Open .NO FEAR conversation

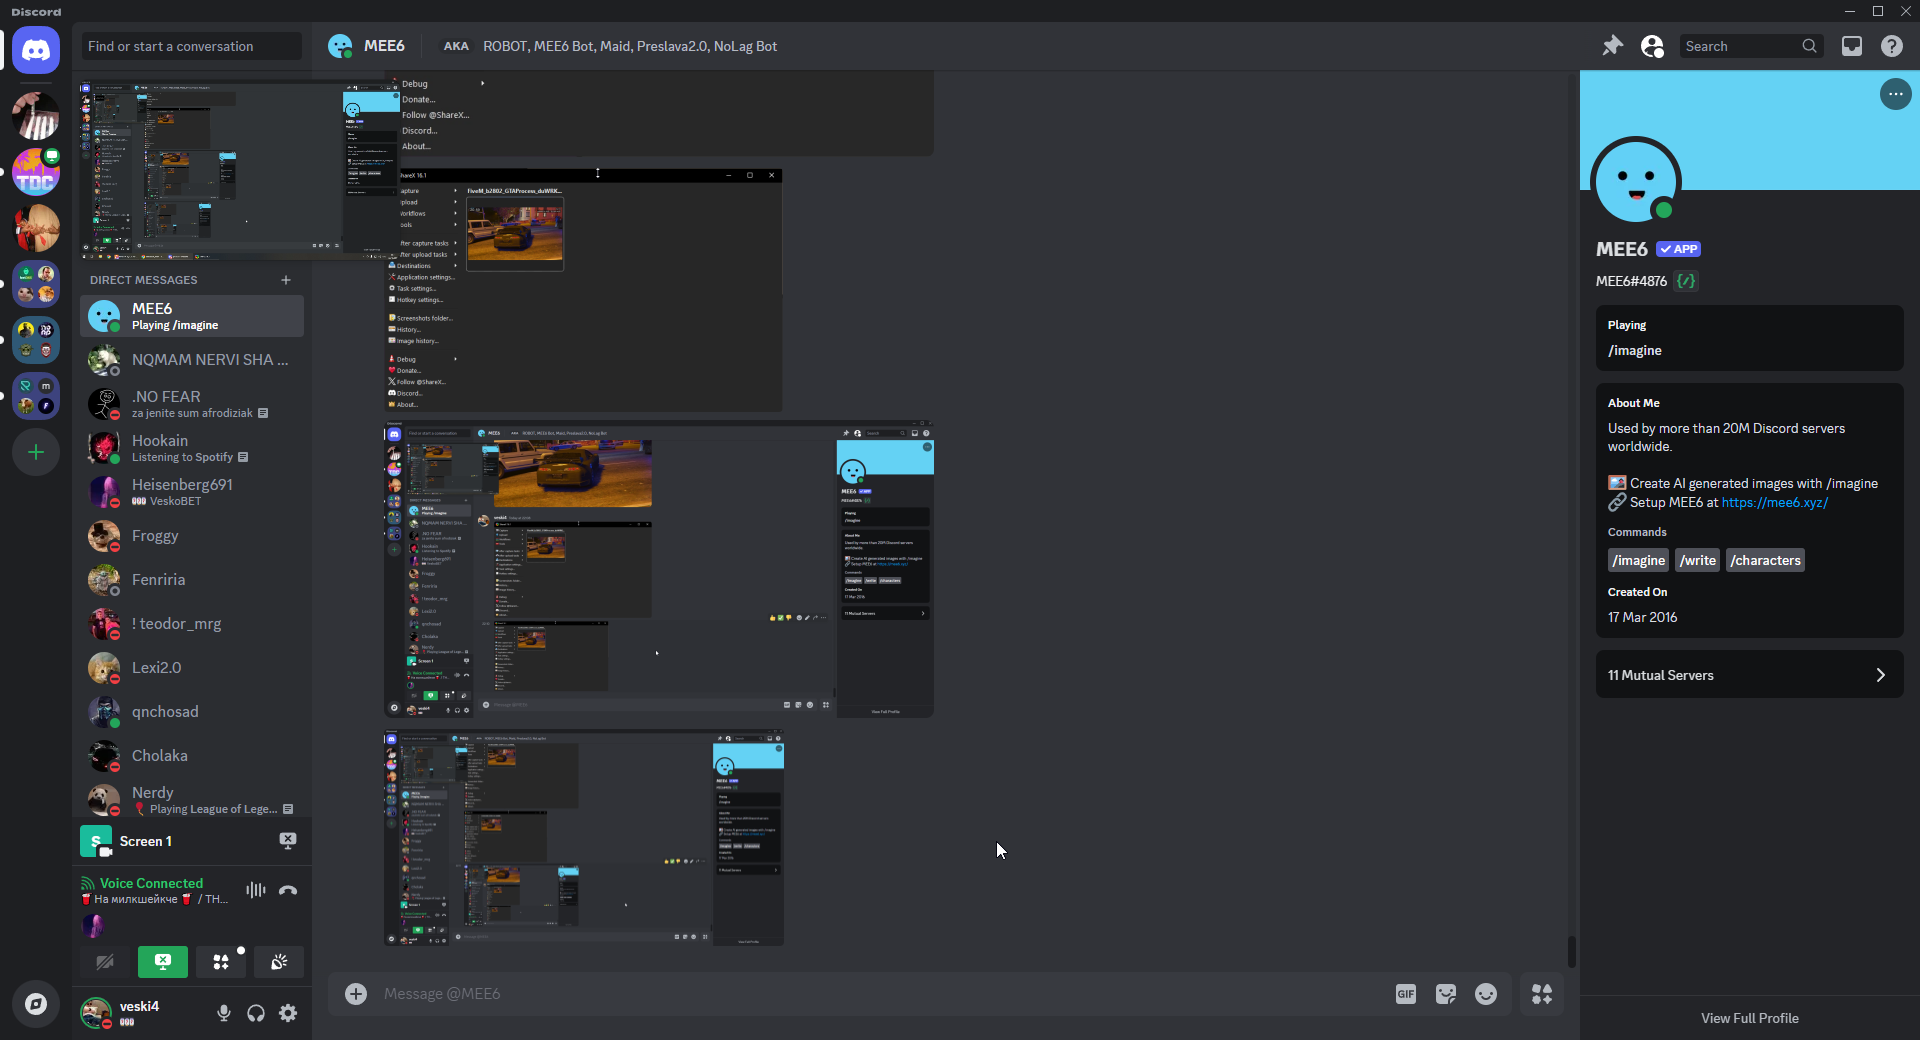point(192,404)
